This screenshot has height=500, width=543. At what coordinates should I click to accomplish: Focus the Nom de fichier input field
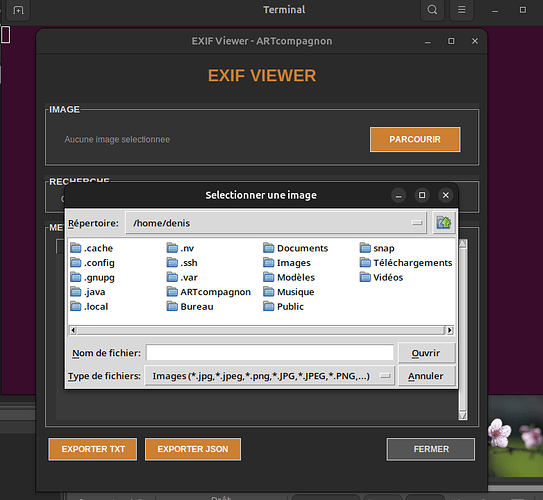(270, 353)
